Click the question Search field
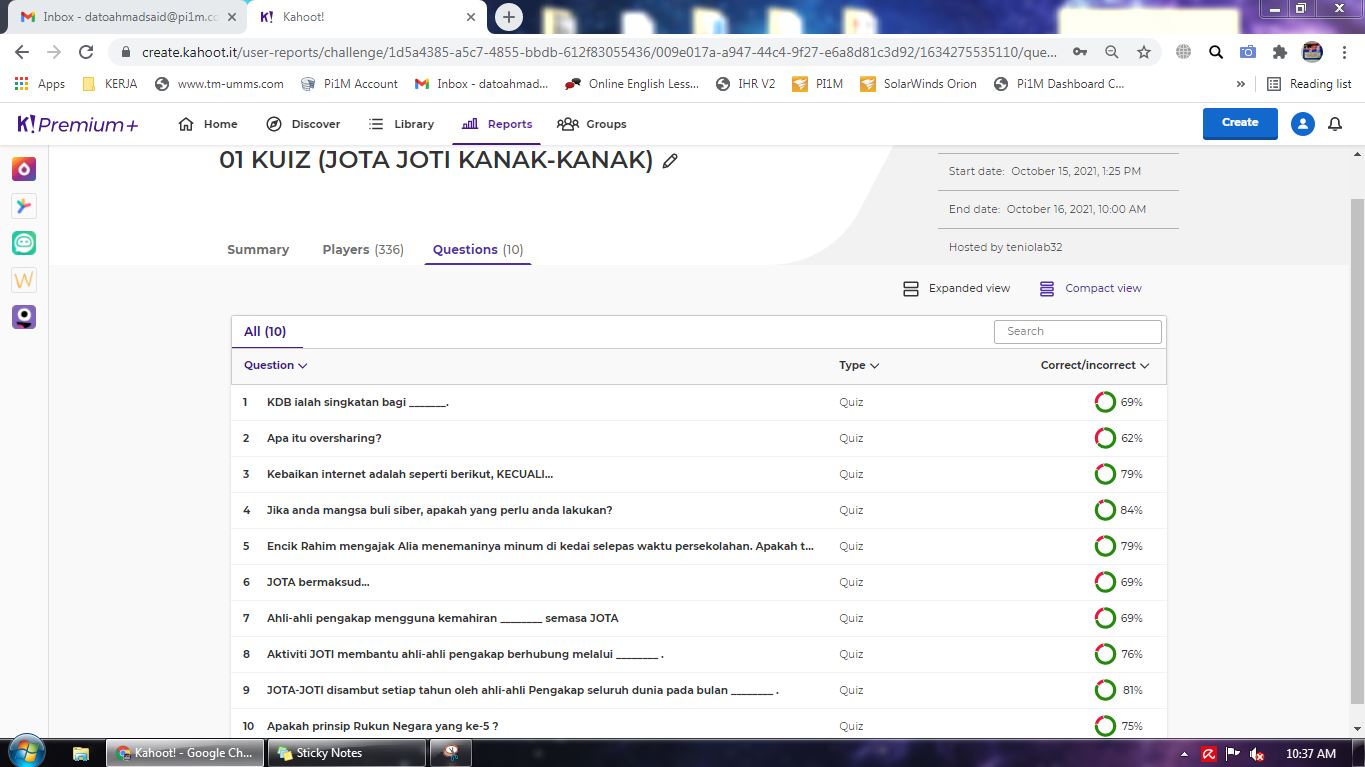This screenshot has height=767, width=1365. (x=1077, y=331)
